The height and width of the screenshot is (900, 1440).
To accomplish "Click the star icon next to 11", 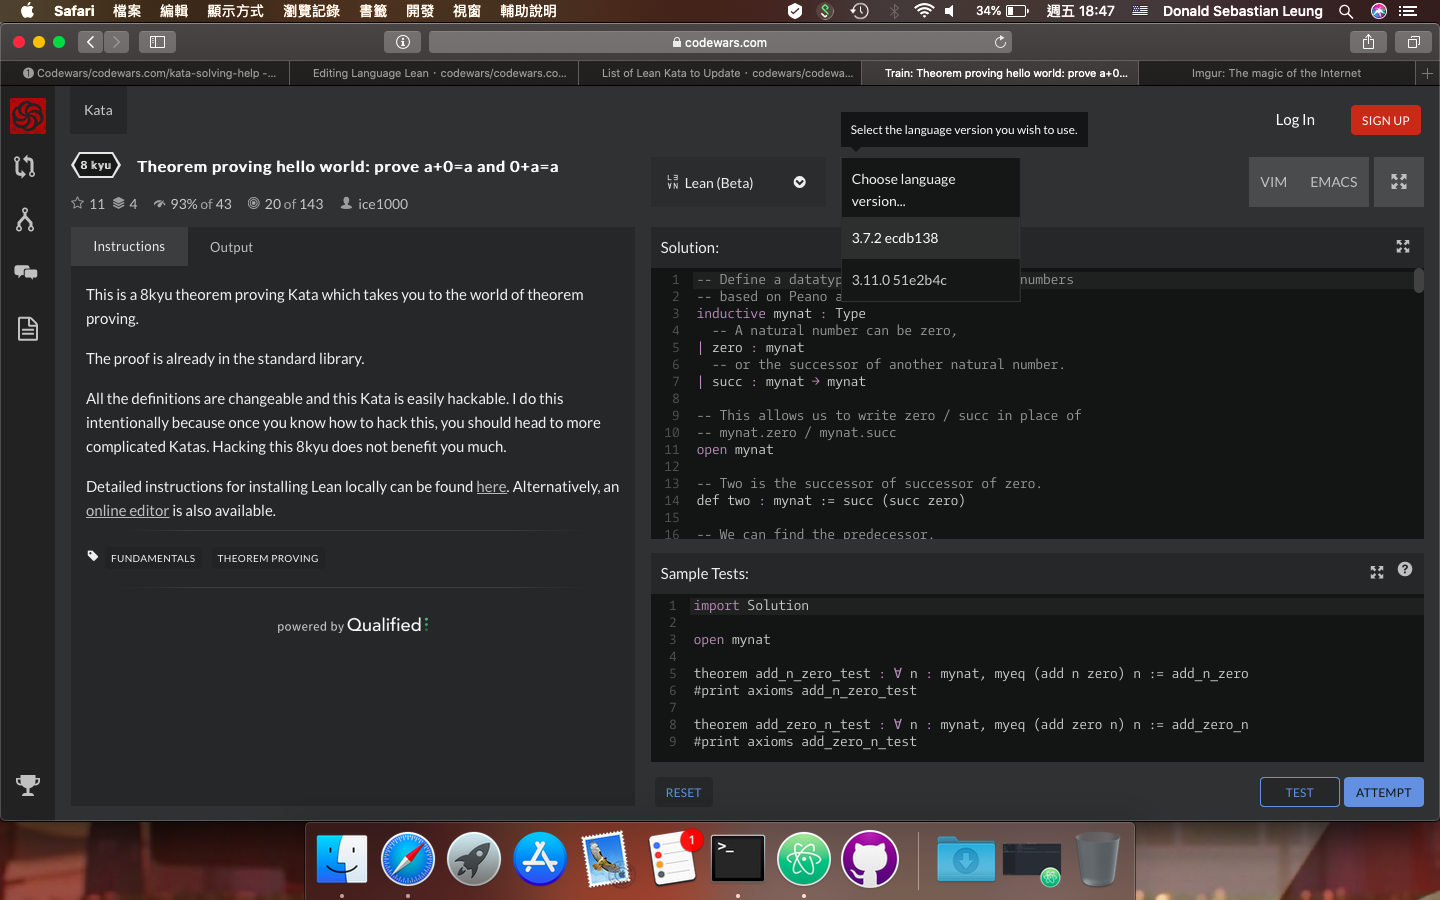I will (x=77, y=203).
